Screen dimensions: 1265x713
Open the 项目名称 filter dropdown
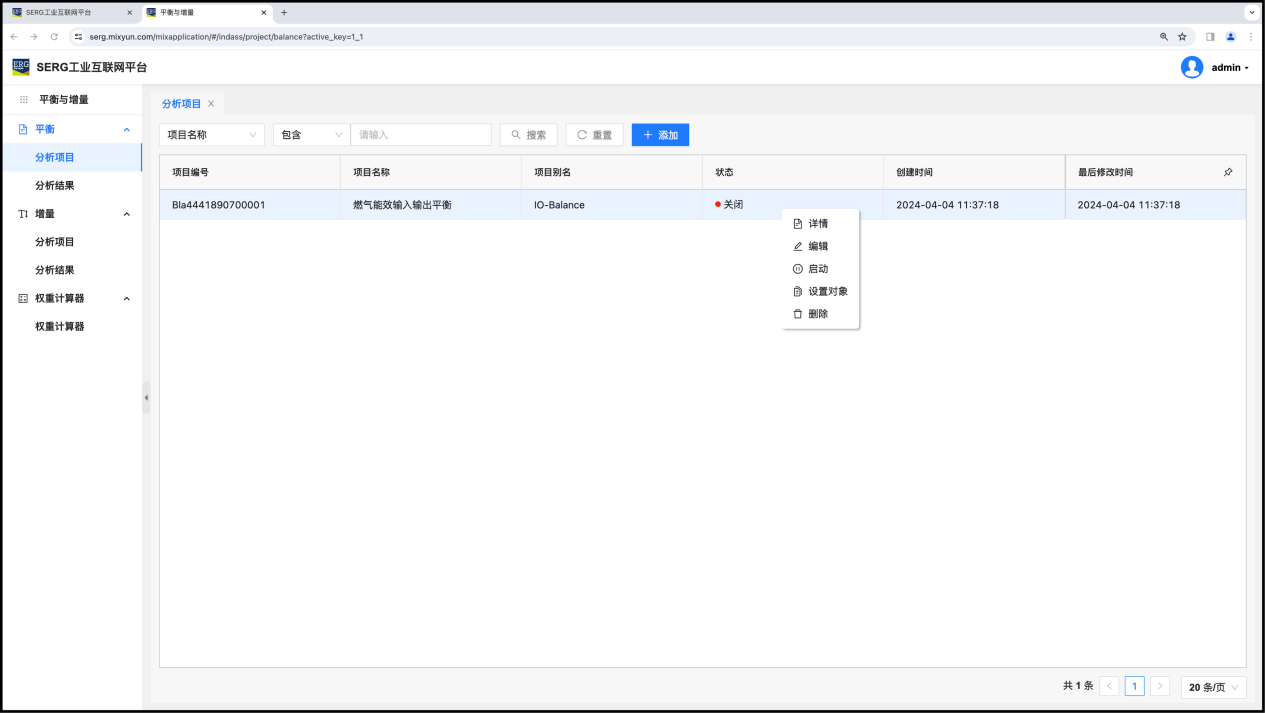211,135
